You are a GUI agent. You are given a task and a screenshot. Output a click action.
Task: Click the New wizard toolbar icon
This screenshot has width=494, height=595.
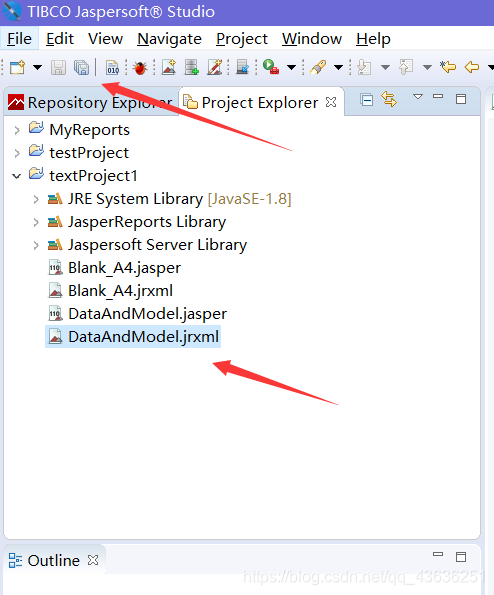(x=17, y=68)
